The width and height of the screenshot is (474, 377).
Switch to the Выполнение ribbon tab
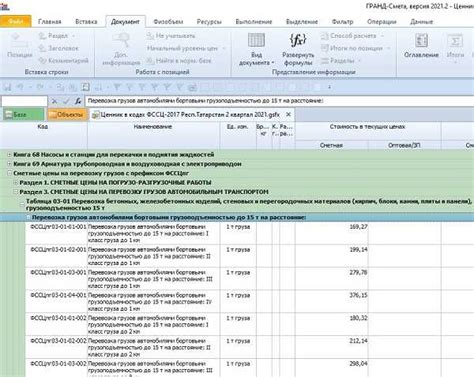coord(254,22)
